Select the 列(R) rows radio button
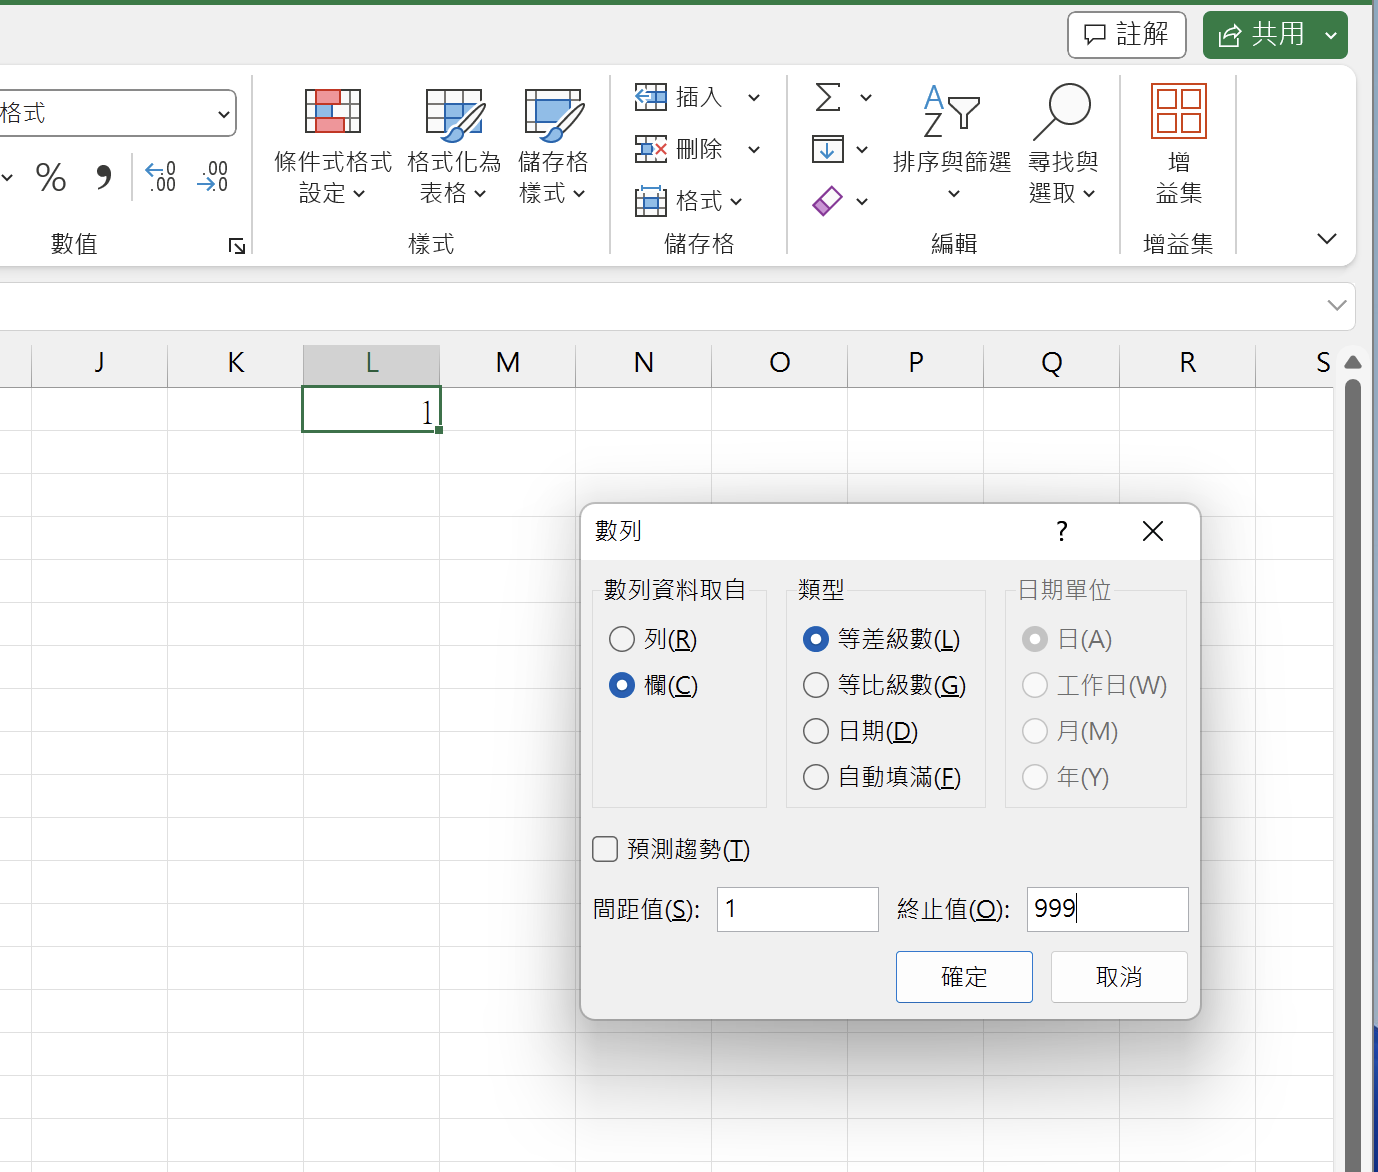 (622, 639)
